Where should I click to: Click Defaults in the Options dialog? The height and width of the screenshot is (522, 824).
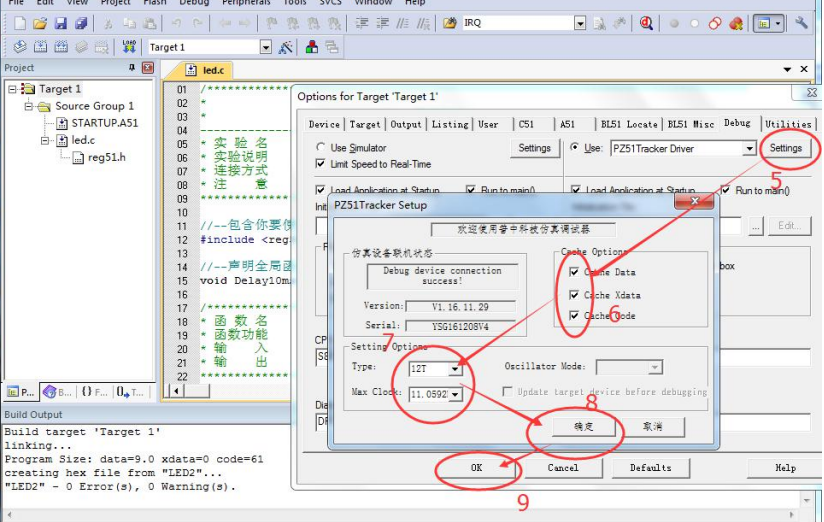(x=651, y=468)
